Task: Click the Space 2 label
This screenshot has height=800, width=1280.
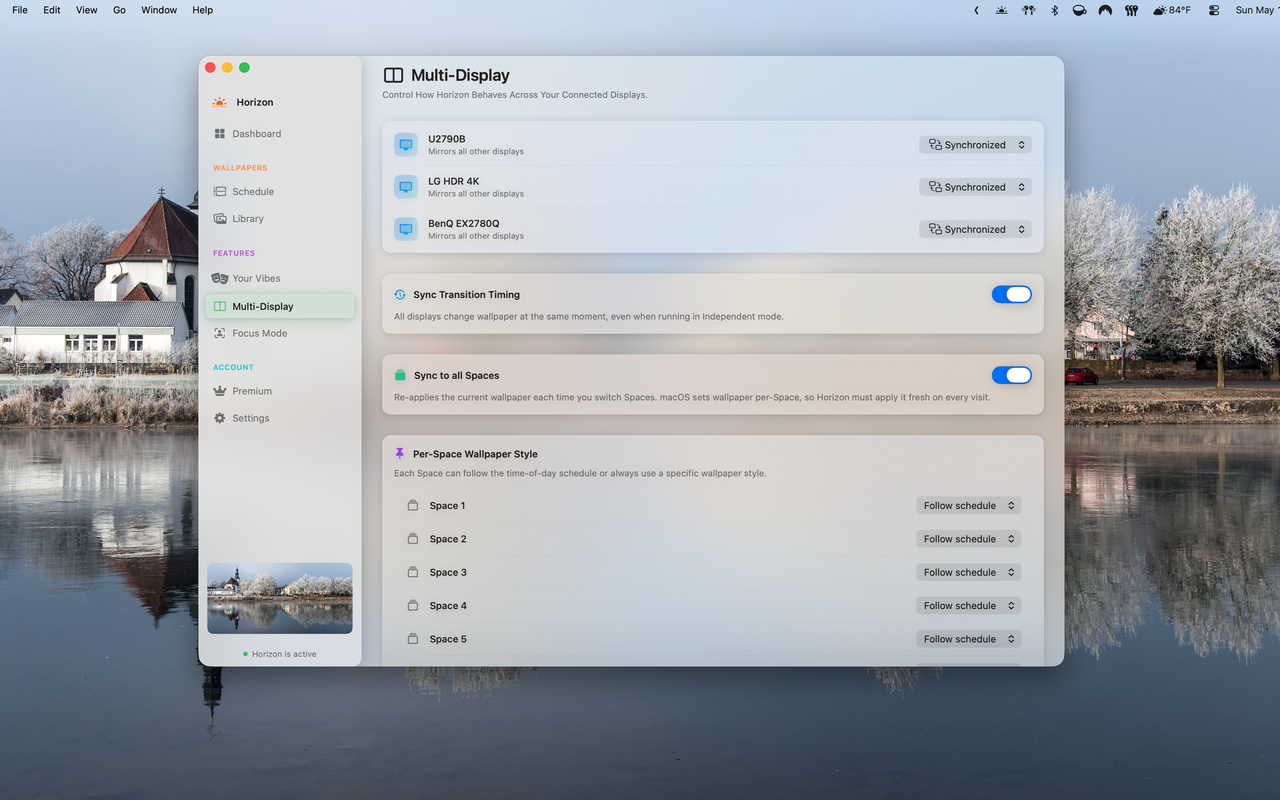Action: pyautogui.click(x=448, y=539)
